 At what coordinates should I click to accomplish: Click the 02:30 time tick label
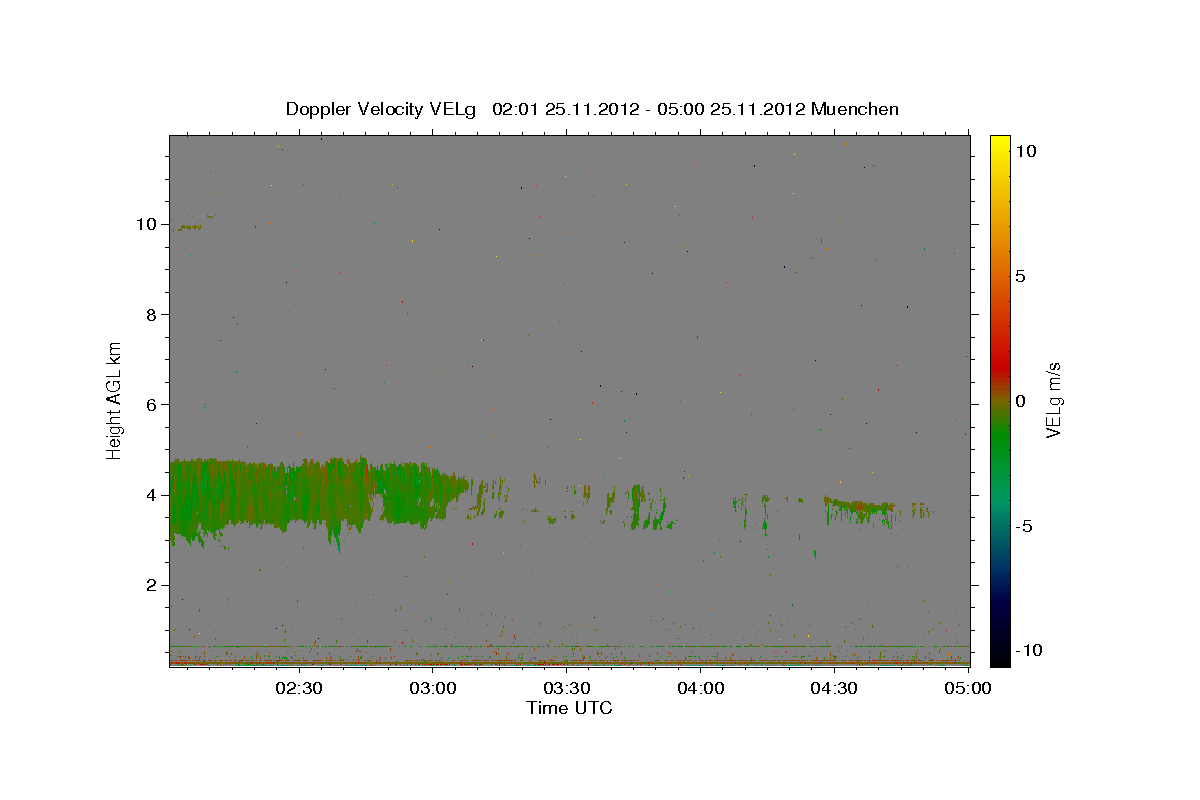point(299,688)
